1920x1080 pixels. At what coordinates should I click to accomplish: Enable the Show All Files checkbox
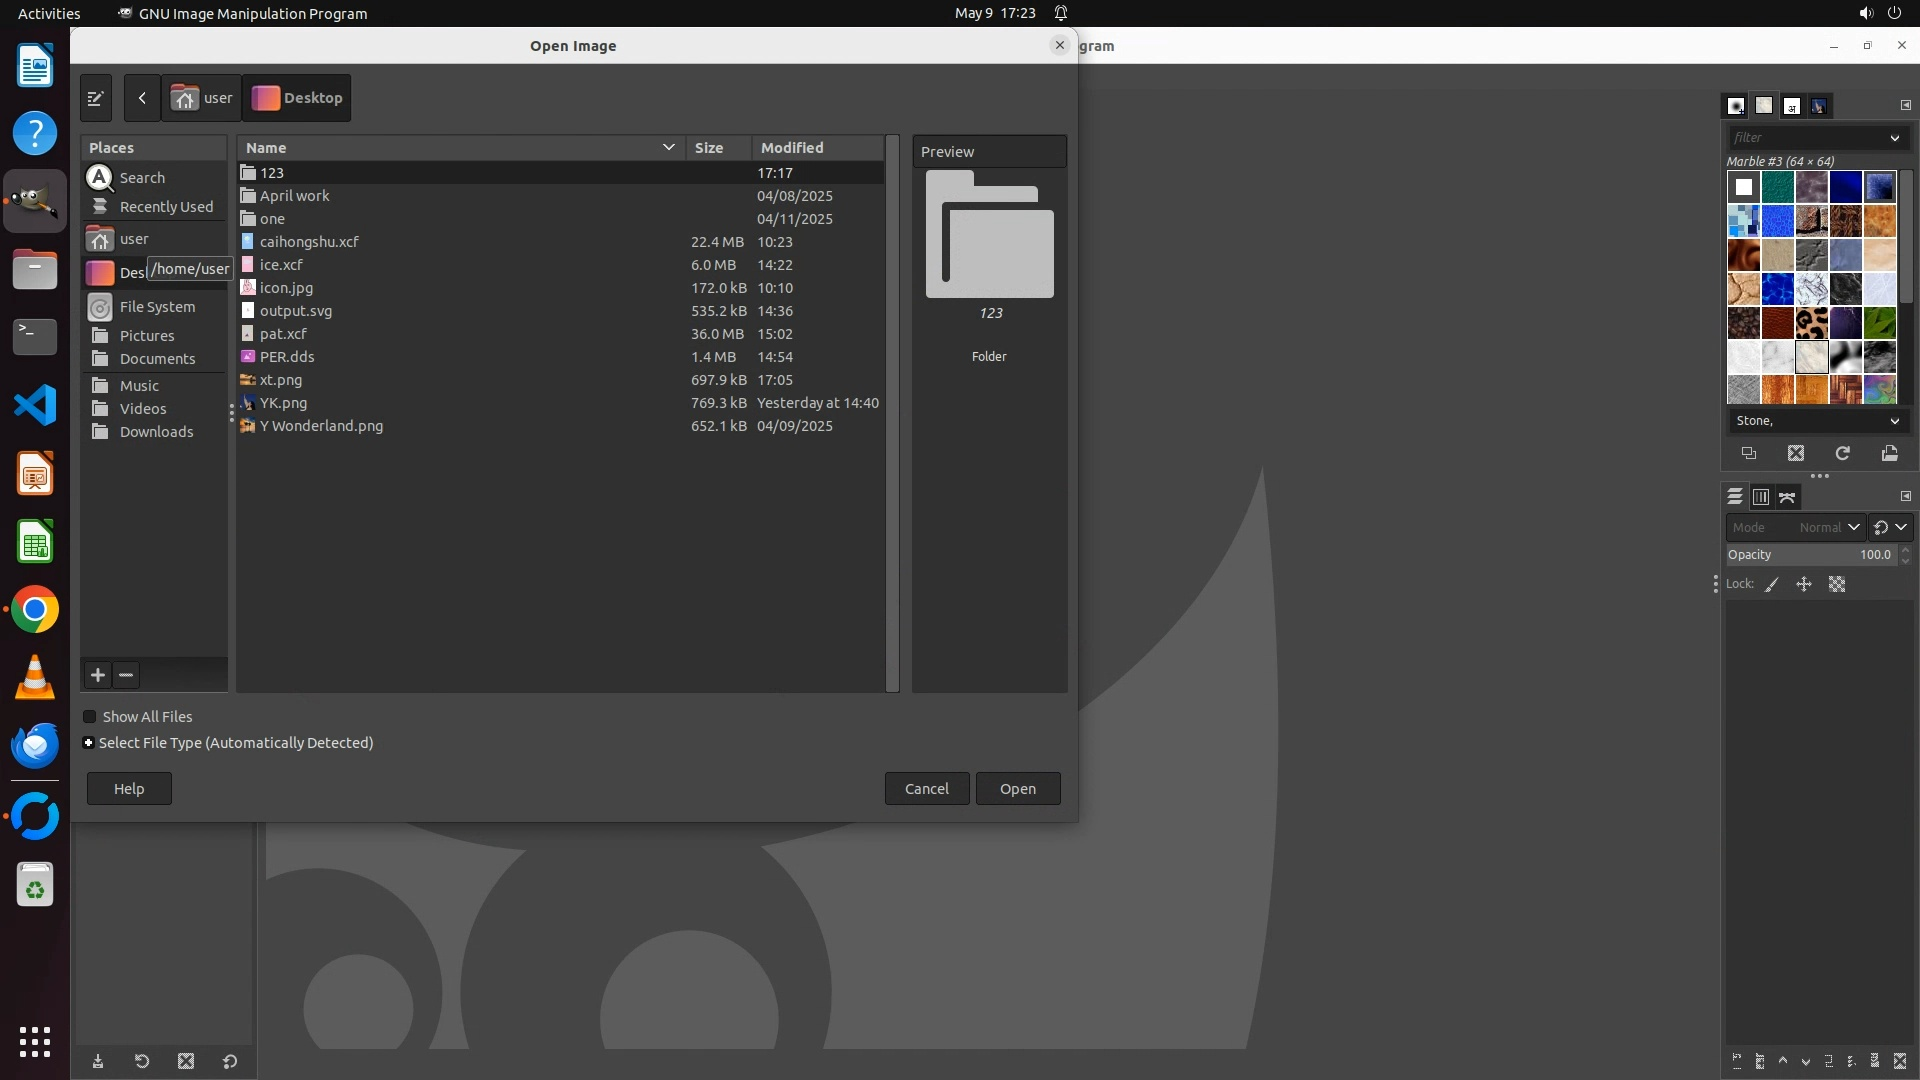click(90, 717)
